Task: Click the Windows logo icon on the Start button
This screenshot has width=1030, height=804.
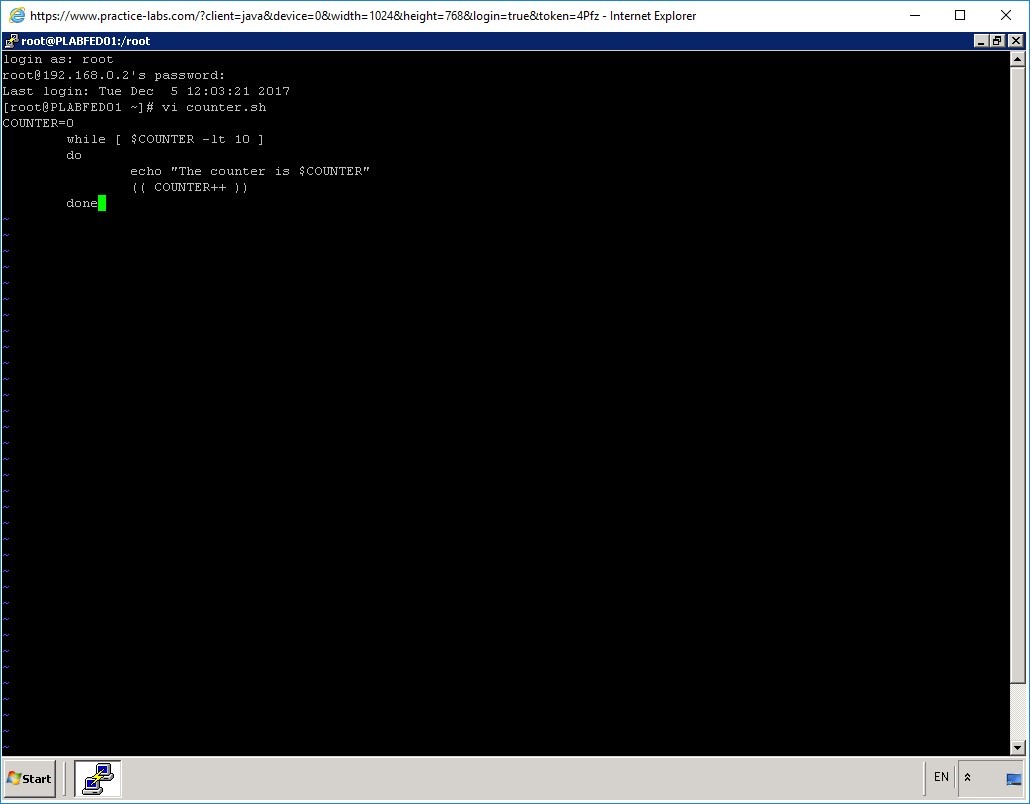Action: pyautogui.click(x=15, y=778)
